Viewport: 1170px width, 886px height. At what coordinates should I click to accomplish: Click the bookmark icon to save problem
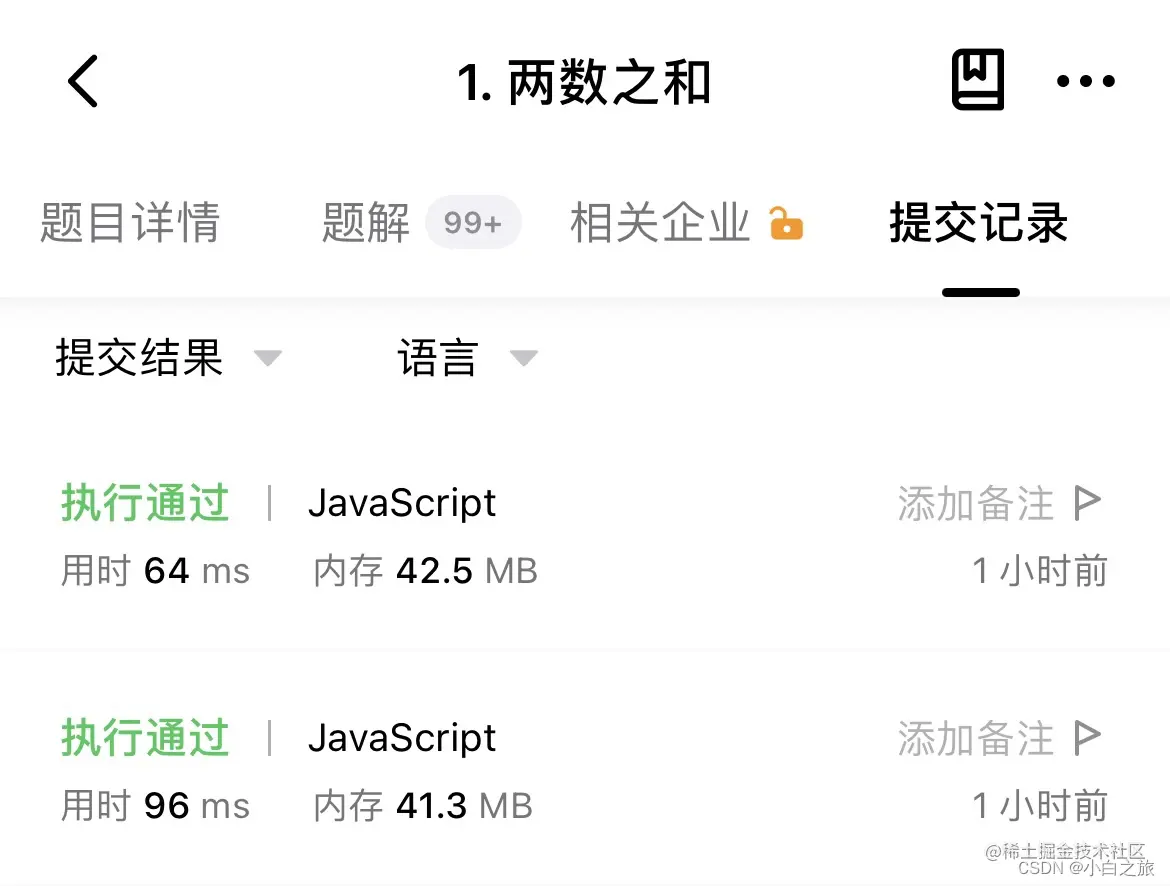click(977, 80)
